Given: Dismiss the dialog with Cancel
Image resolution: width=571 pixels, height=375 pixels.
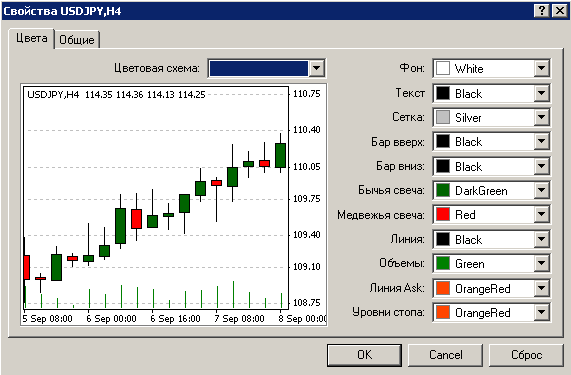Looking at the screenshot, I should coord(445,355).
